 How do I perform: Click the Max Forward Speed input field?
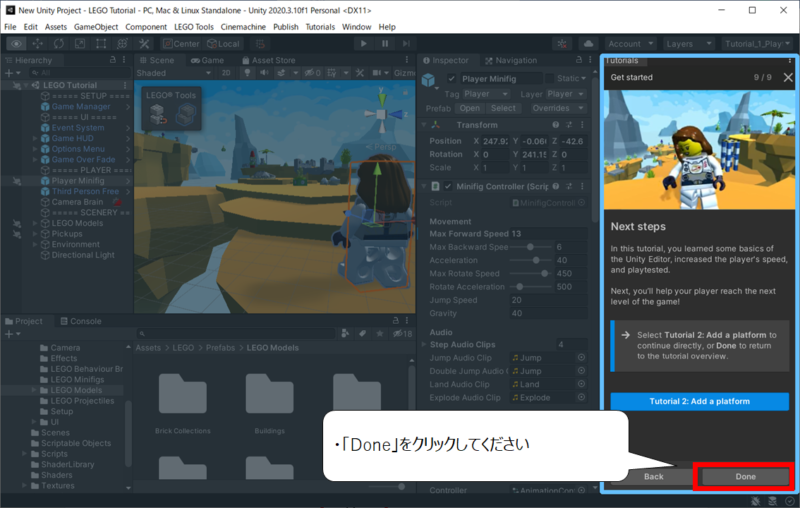pos(548,234)
